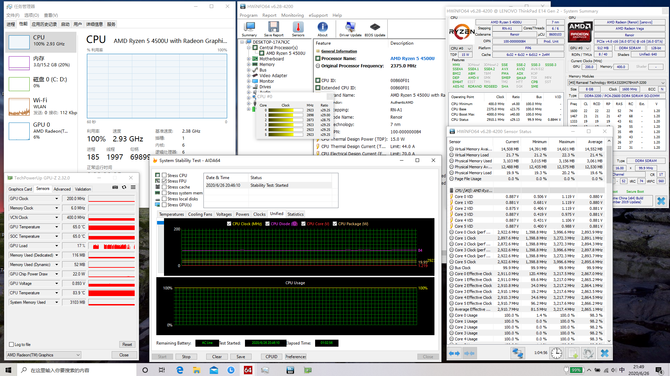670x376 pixels.
Task: Click the GPU-Z refresh icon
Action: (x=124, y=187)
